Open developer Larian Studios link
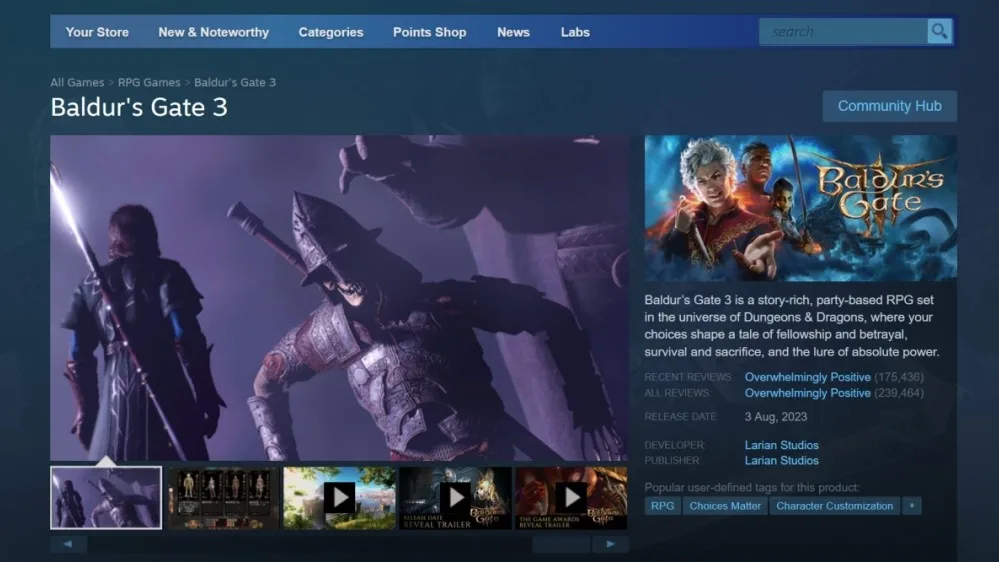 tap(782, 445)
